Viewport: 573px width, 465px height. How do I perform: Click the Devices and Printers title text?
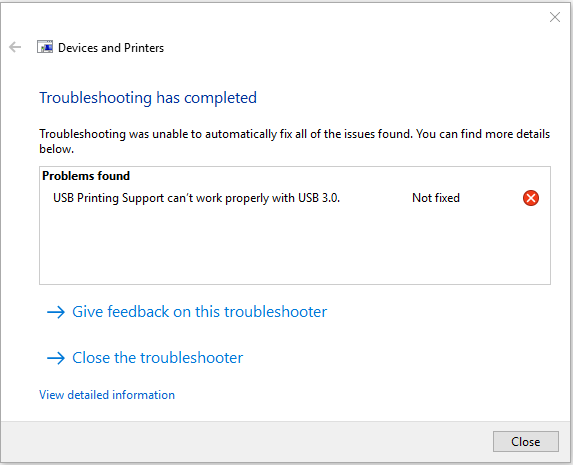[x=111, y=48]
